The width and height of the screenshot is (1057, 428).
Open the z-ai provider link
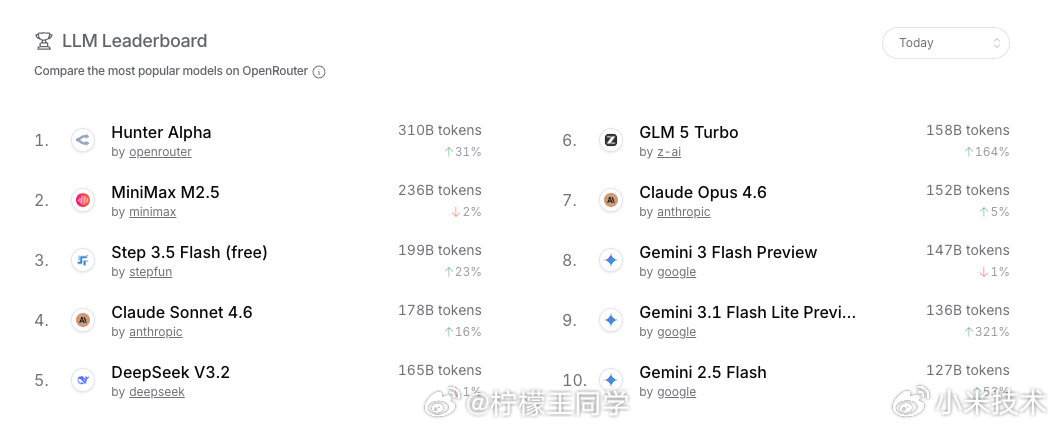668,152
